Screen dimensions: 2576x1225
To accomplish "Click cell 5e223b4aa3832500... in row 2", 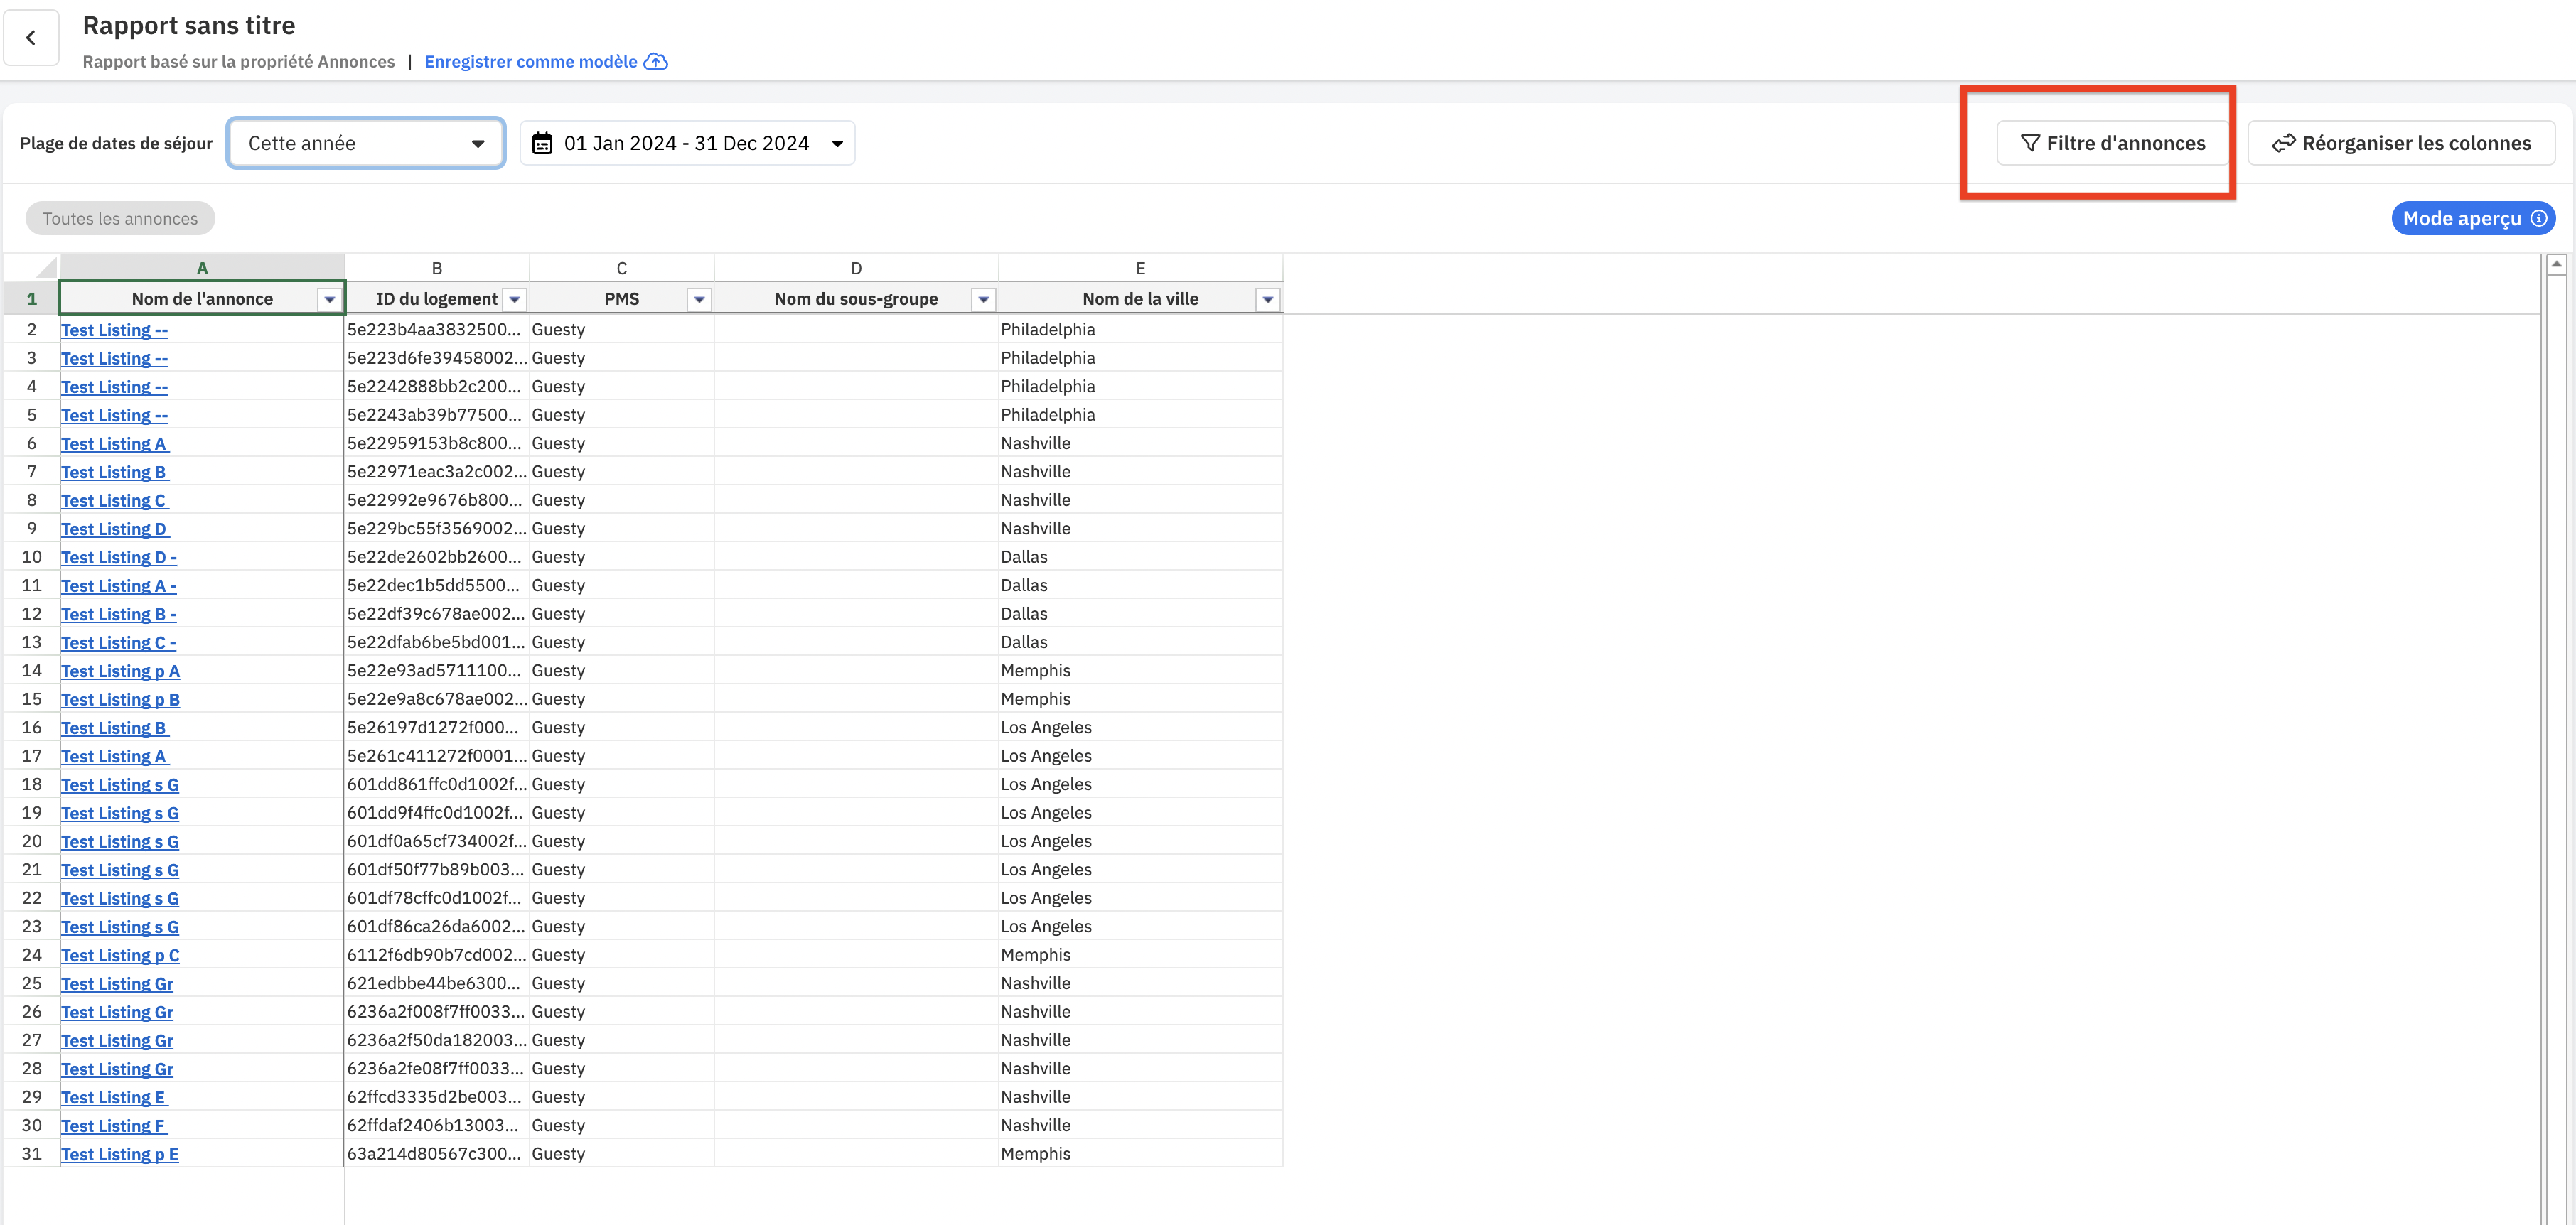I will point(437,329).
